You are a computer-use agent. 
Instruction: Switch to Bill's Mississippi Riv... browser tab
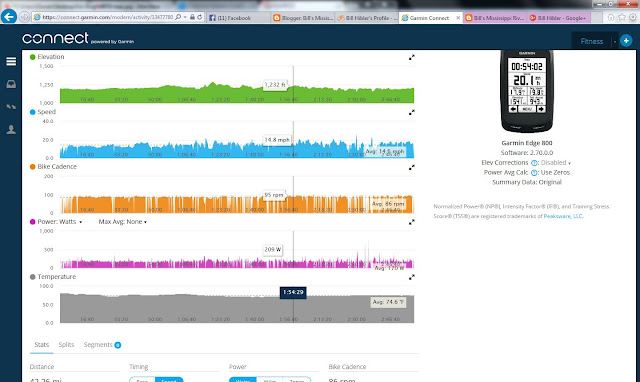(495, 18)
